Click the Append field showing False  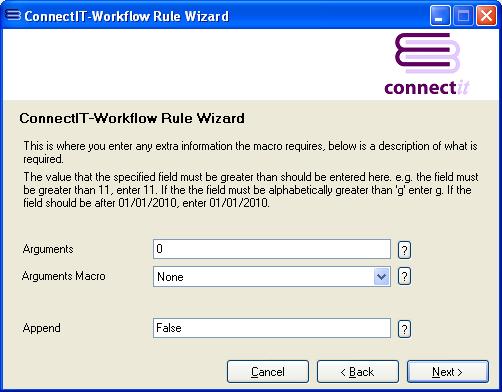point(272,328)
